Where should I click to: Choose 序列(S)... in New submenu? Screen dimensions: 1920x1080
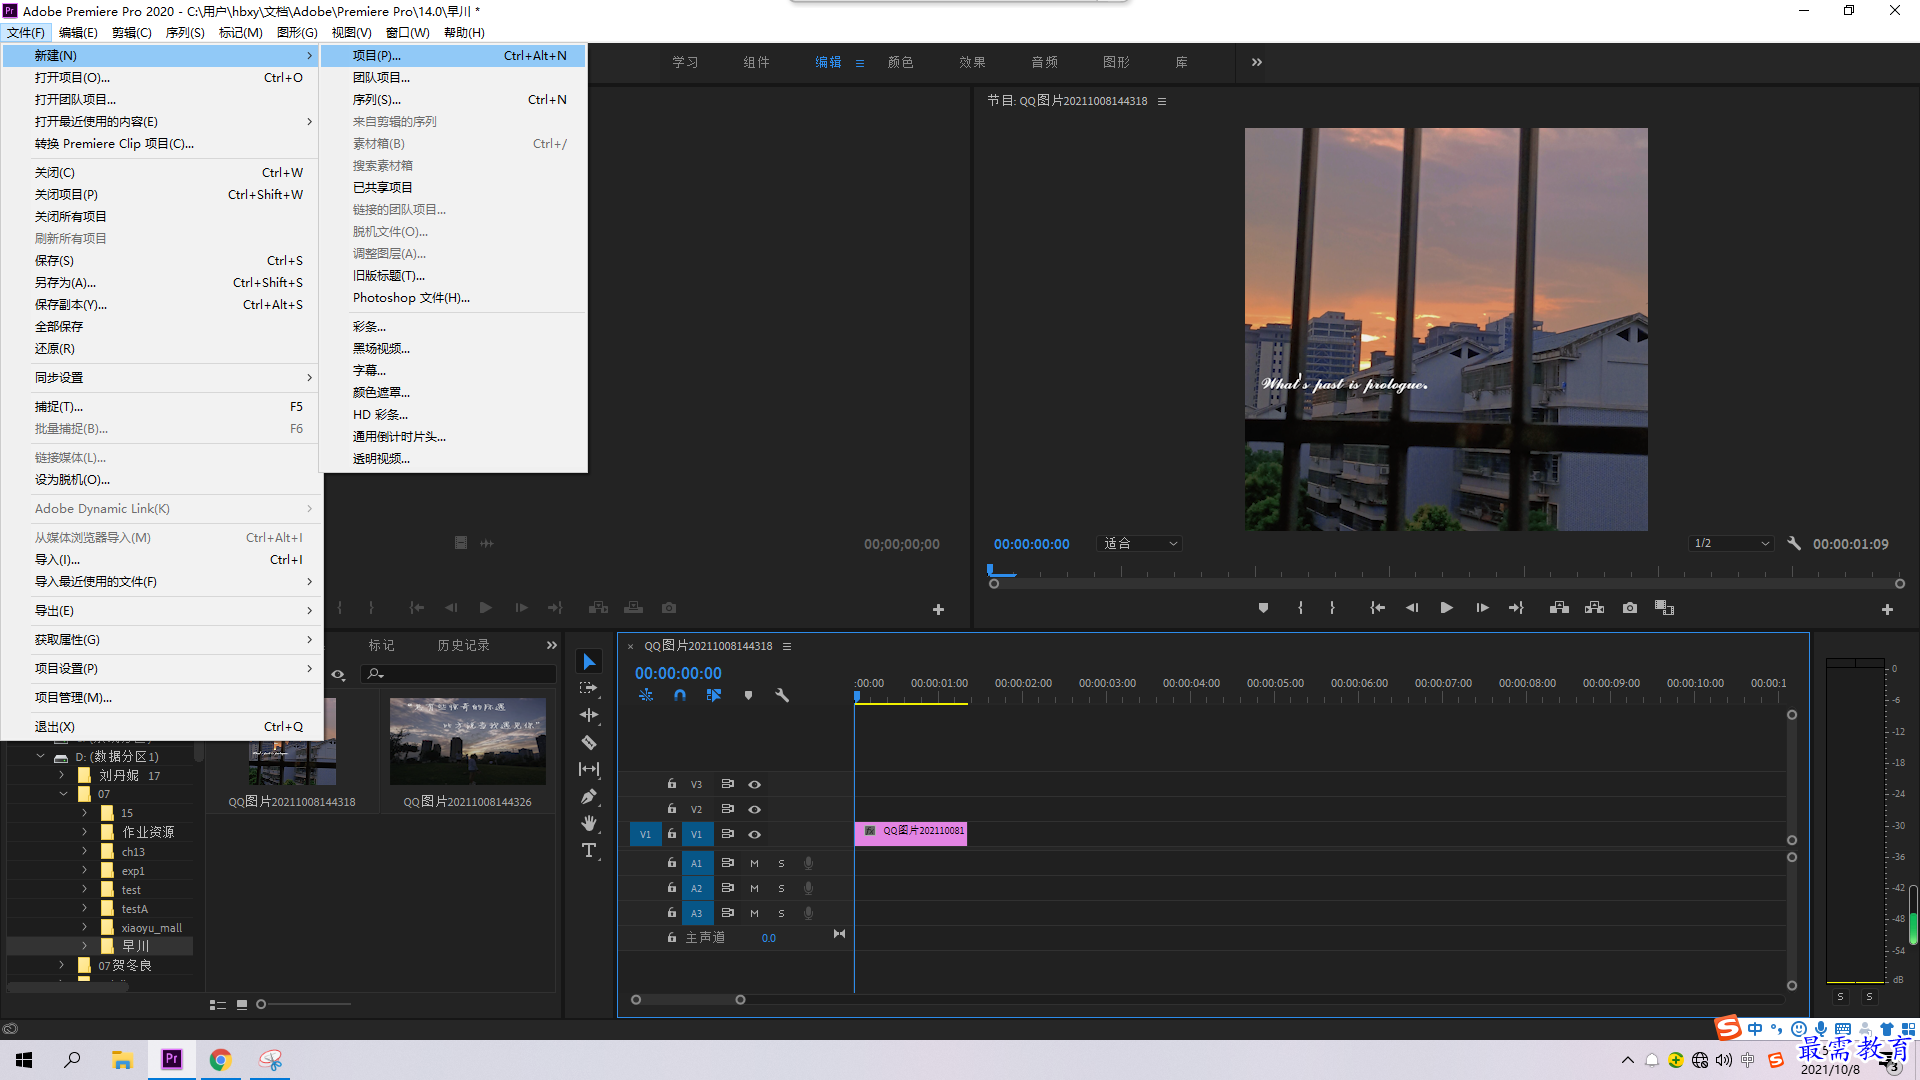(x=453, y=100)
